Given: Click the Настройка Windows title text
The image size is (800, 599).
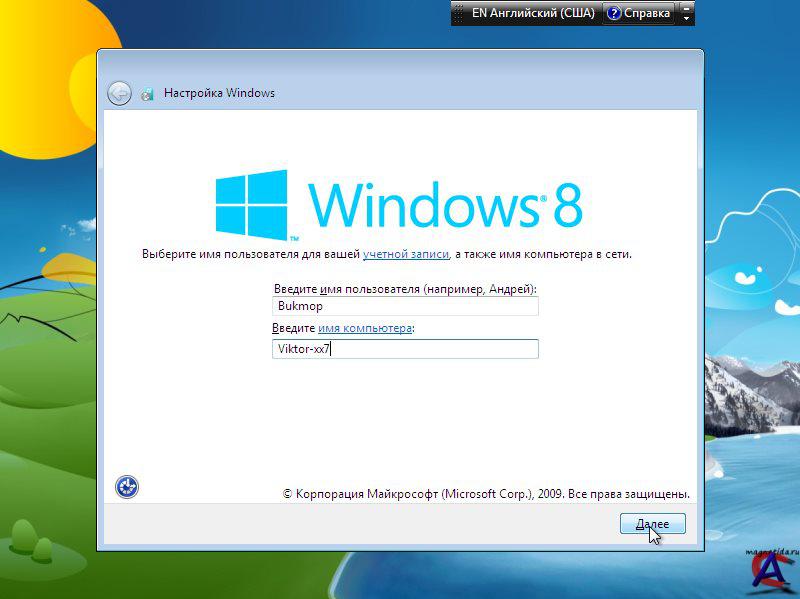Looking at the screenshot, I should (219, 94).
